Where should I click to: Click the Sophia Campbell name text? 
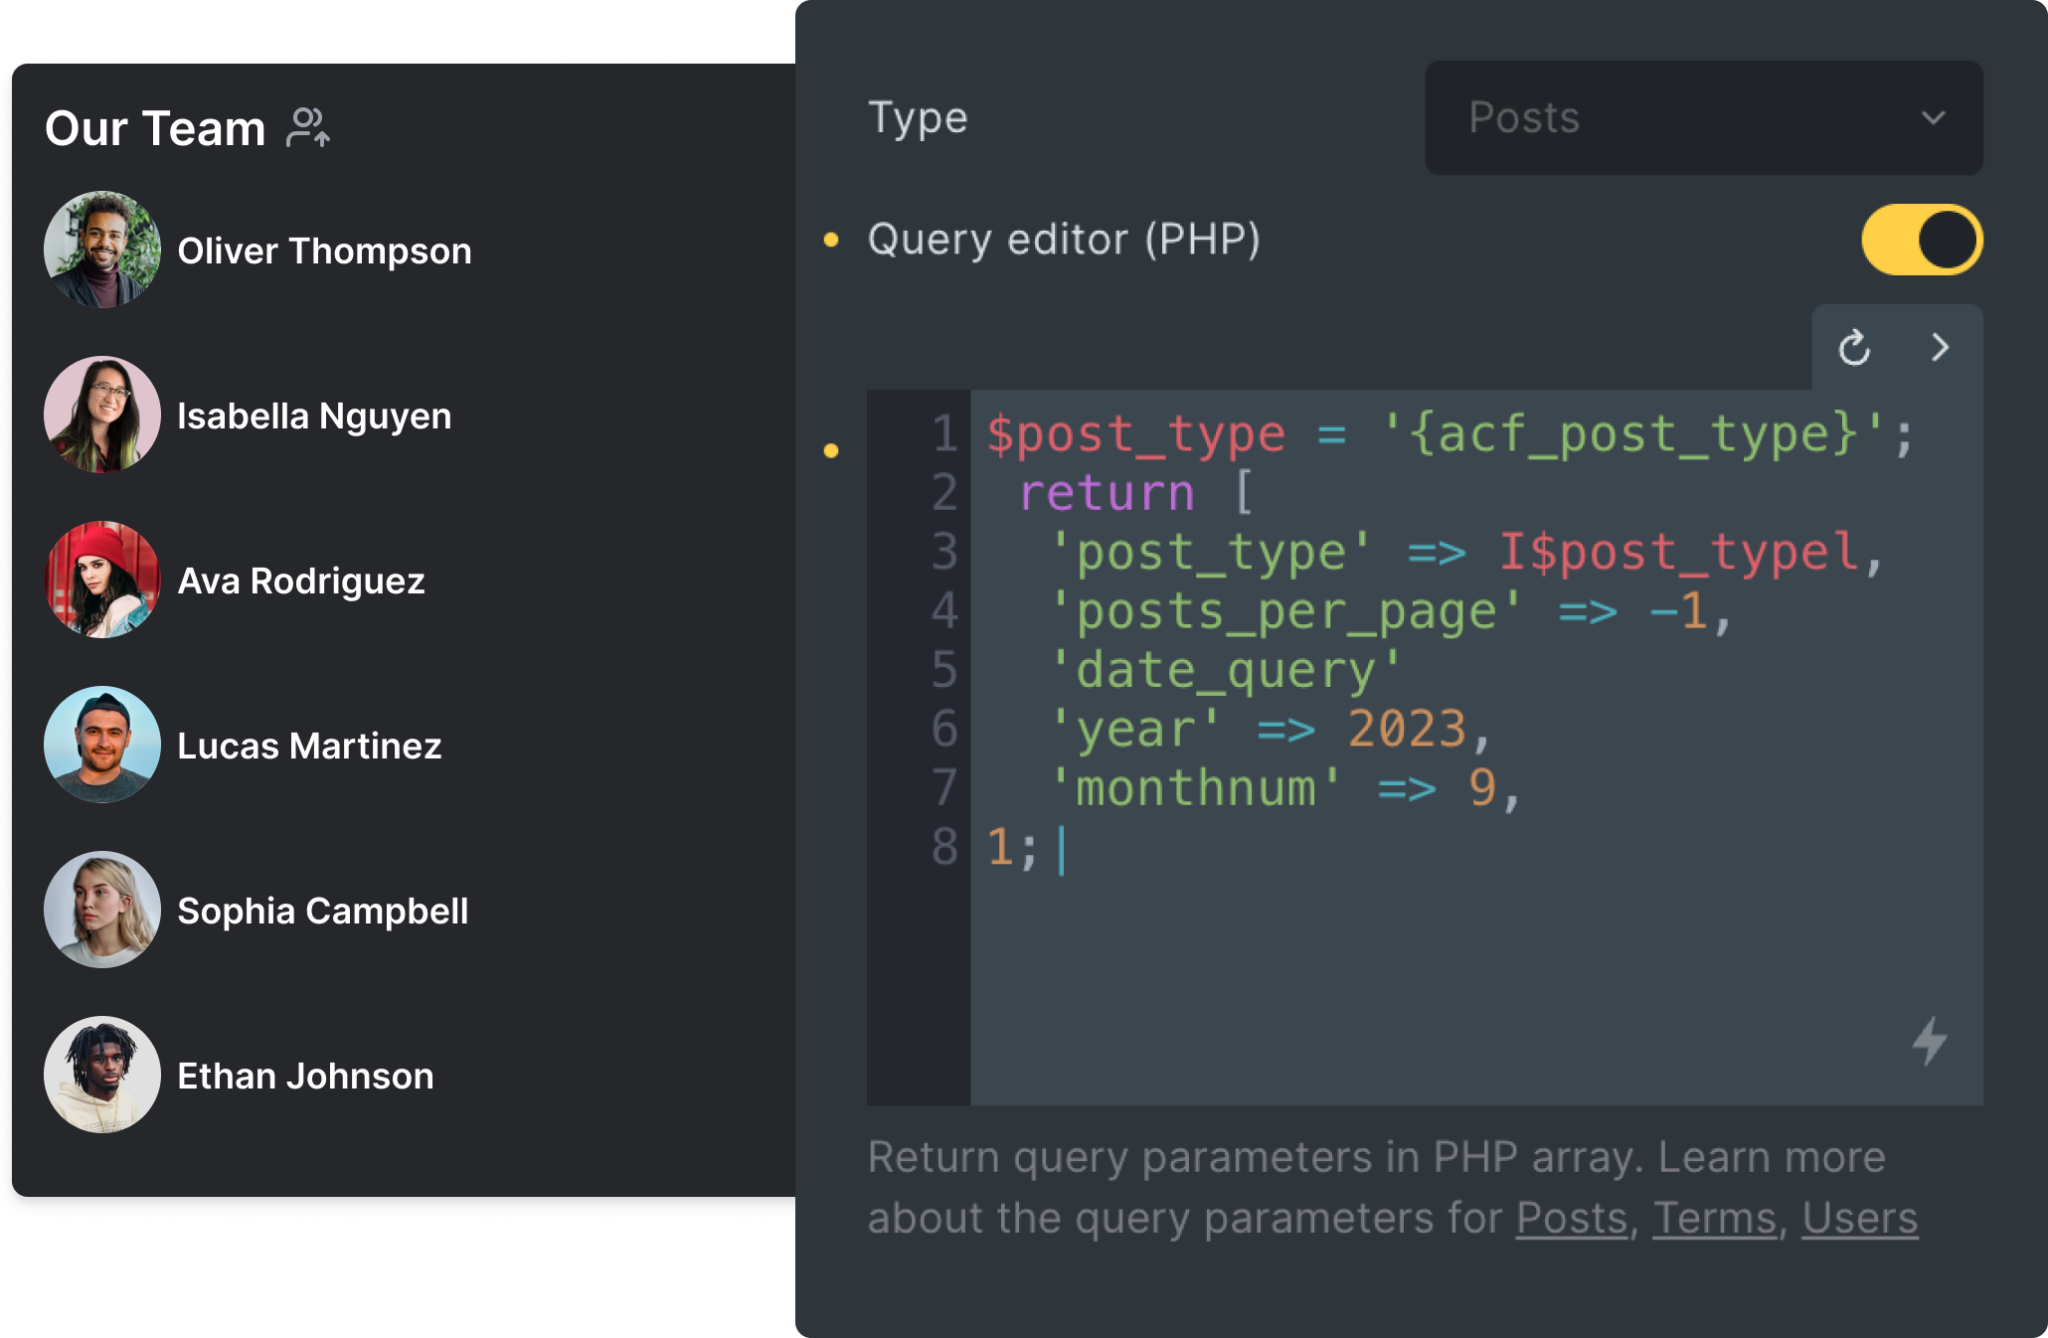pos(322,911)
